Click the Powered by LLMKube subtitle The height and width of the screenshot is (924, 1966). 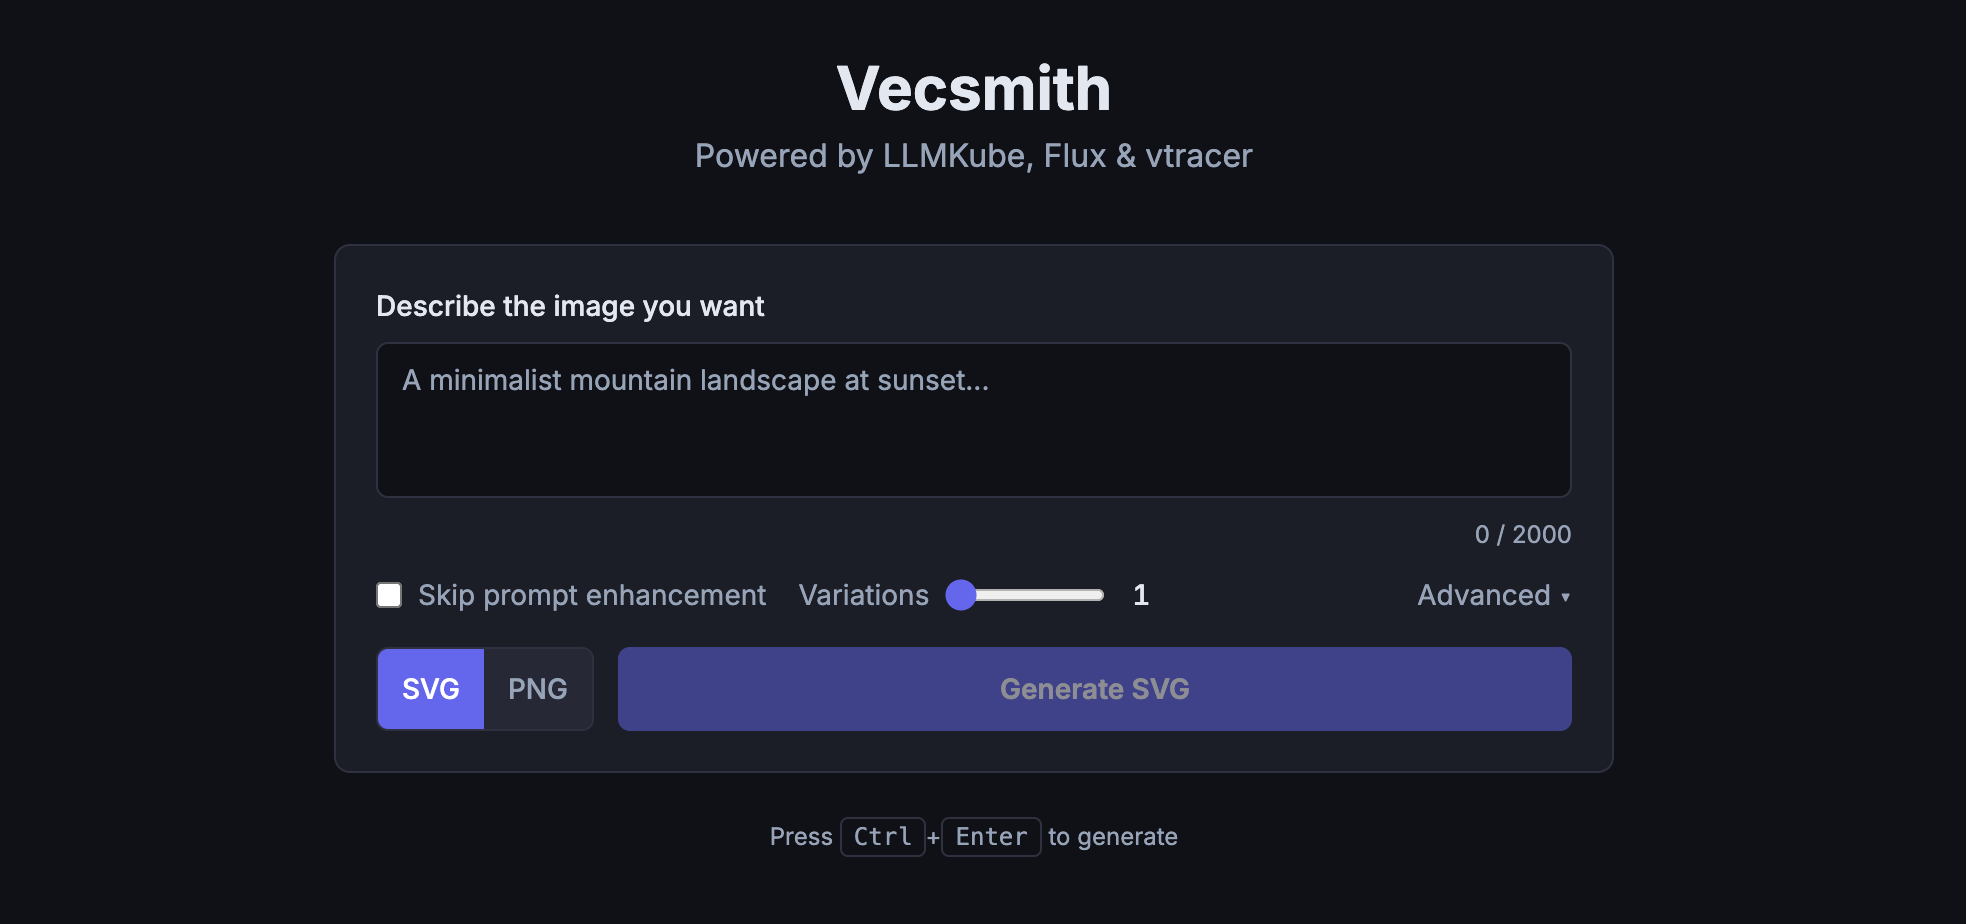(973, 156)
